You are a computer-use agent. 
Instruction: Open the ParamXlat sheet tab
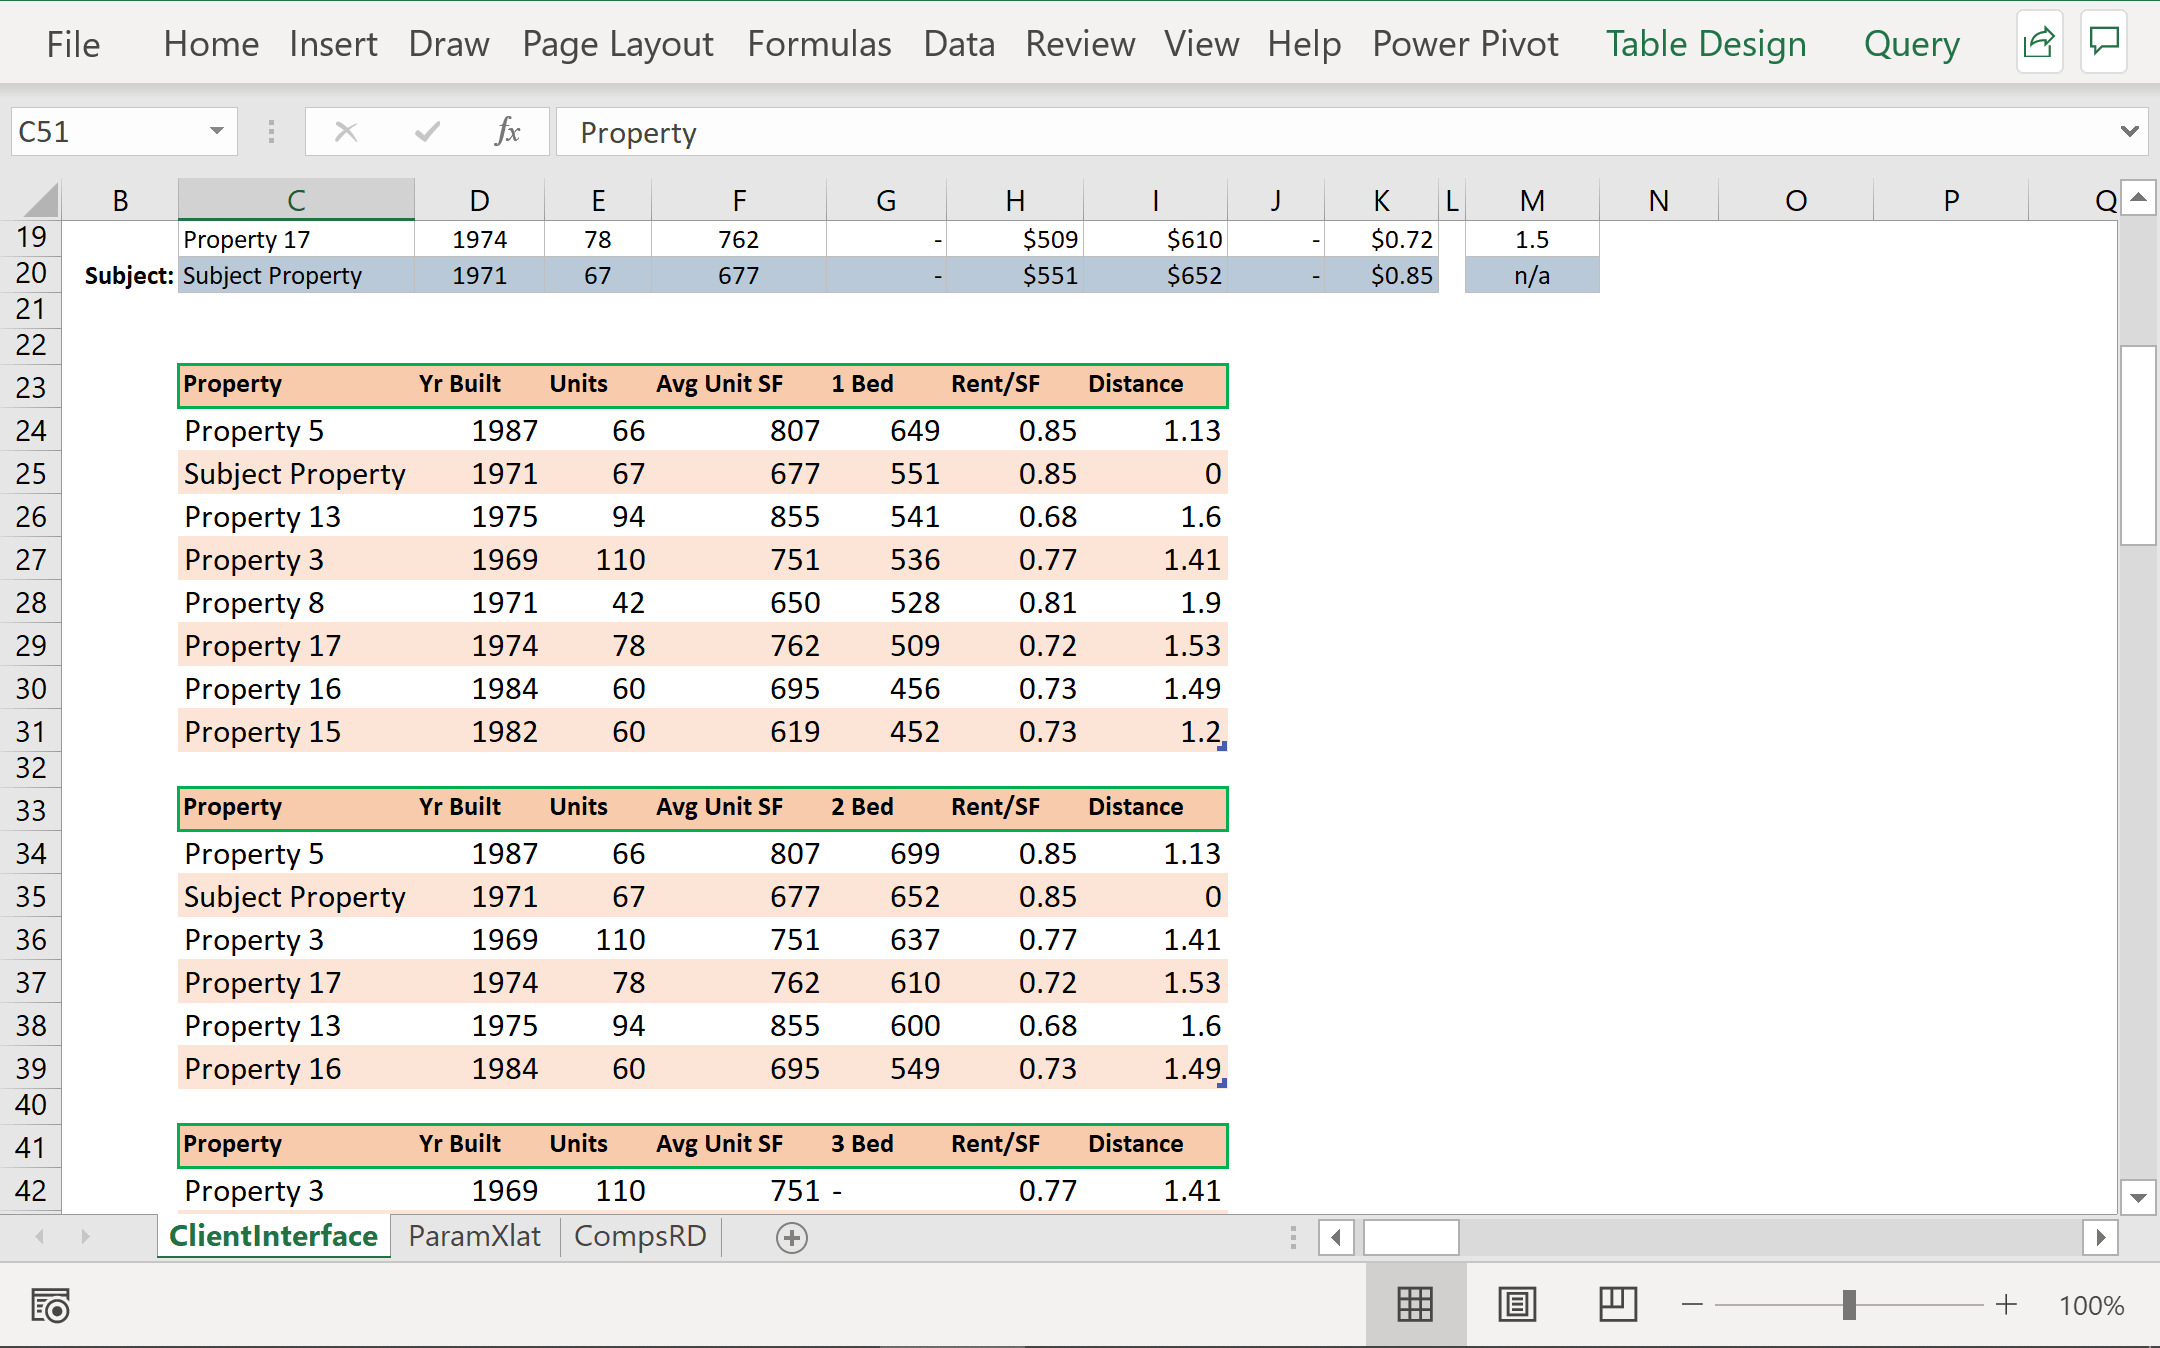pyautogui.click(x=474, y=1236)
